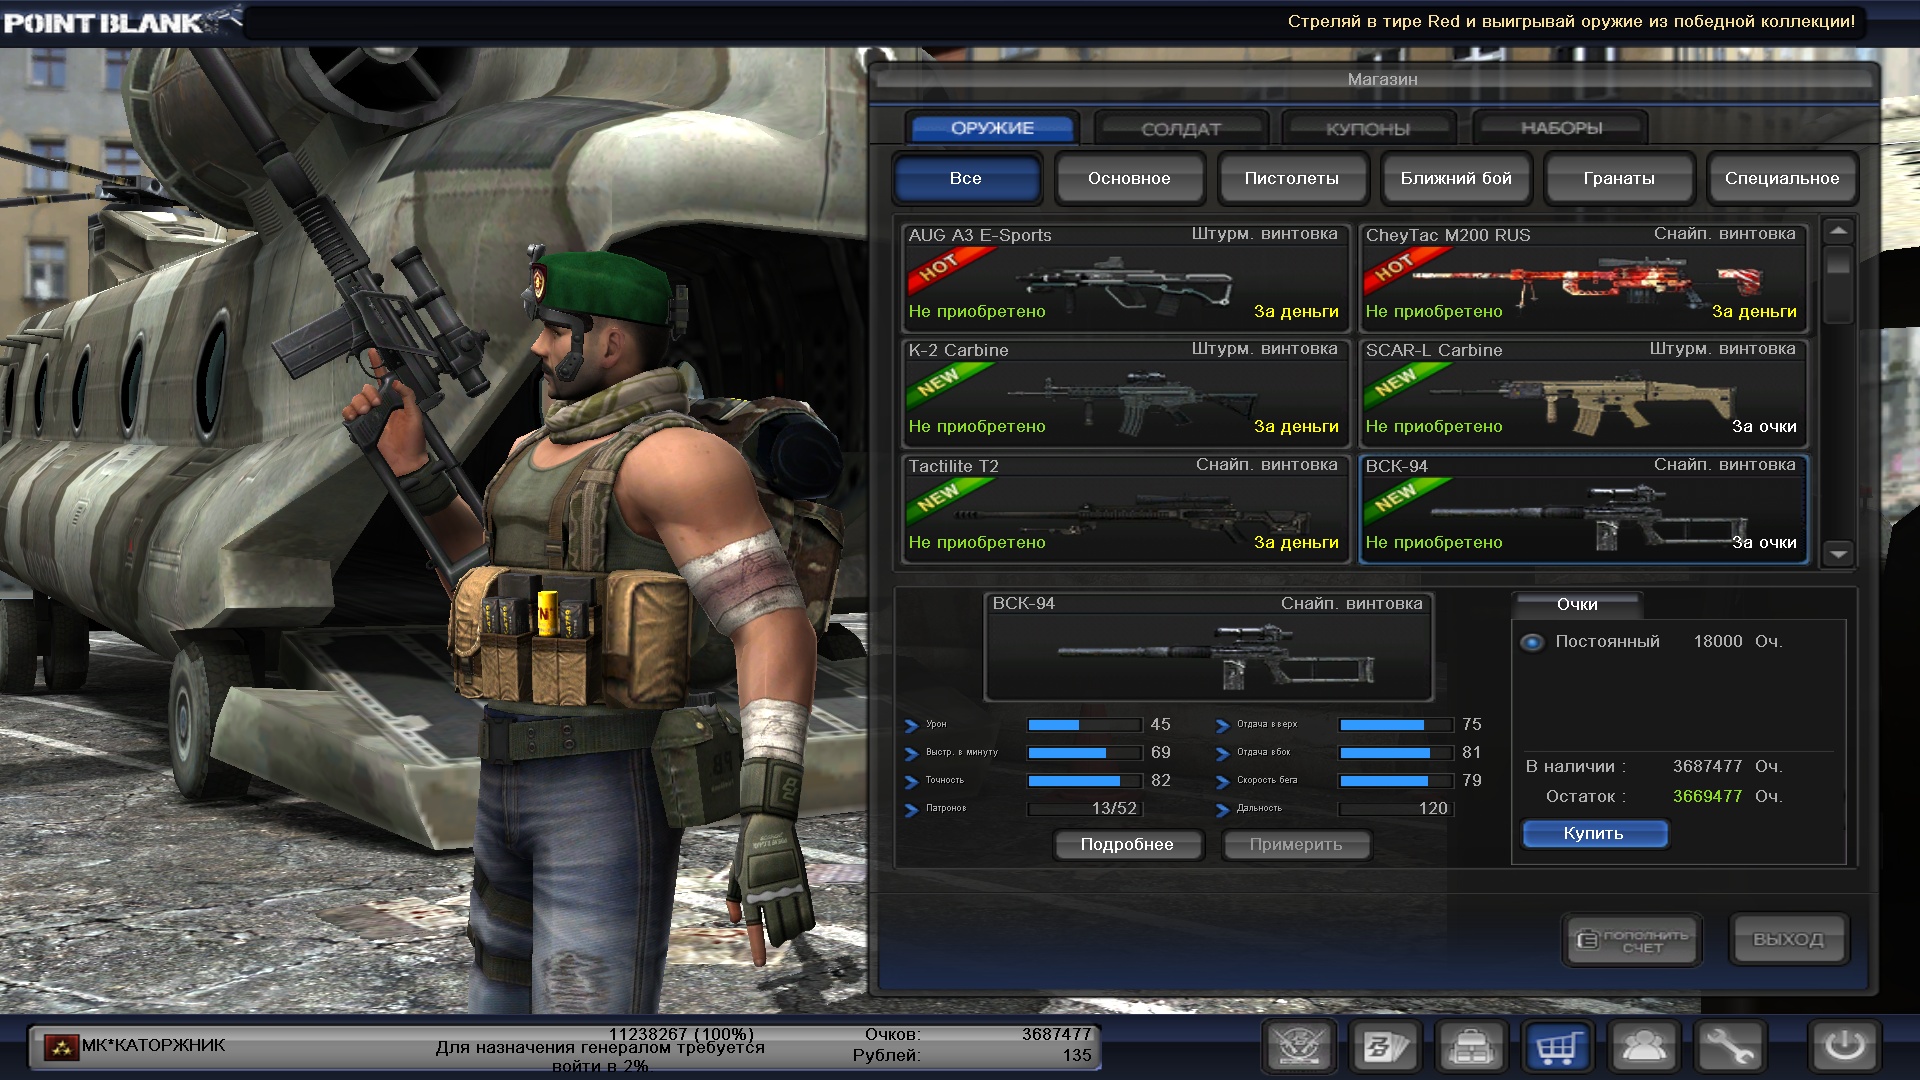Image resolution: width=1920 pixels, height=1080 pixels.
Task: Switch to the ОРУЖИЕ tab
Action: [992, 128]
